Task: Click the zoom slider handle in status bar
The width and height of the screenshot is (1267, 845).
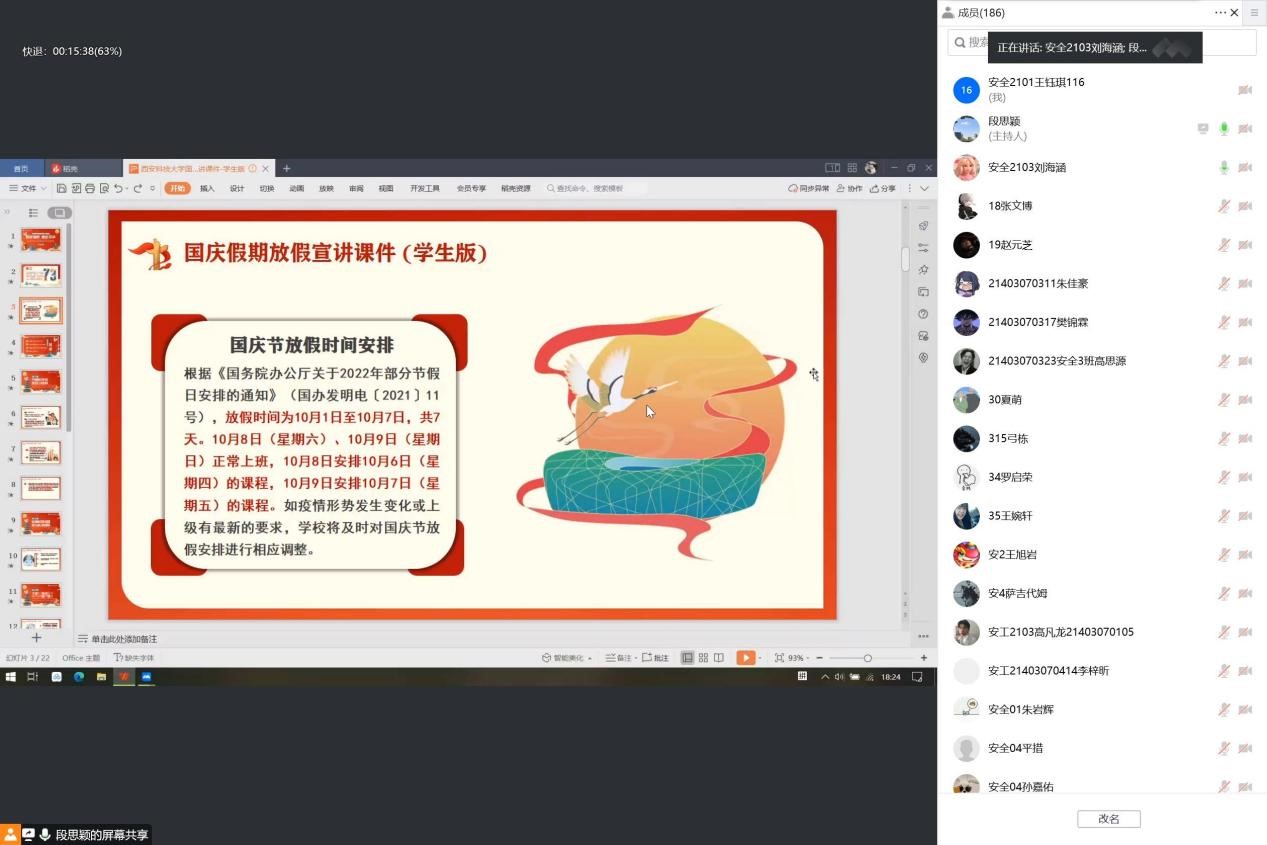Action: point(867,658)
